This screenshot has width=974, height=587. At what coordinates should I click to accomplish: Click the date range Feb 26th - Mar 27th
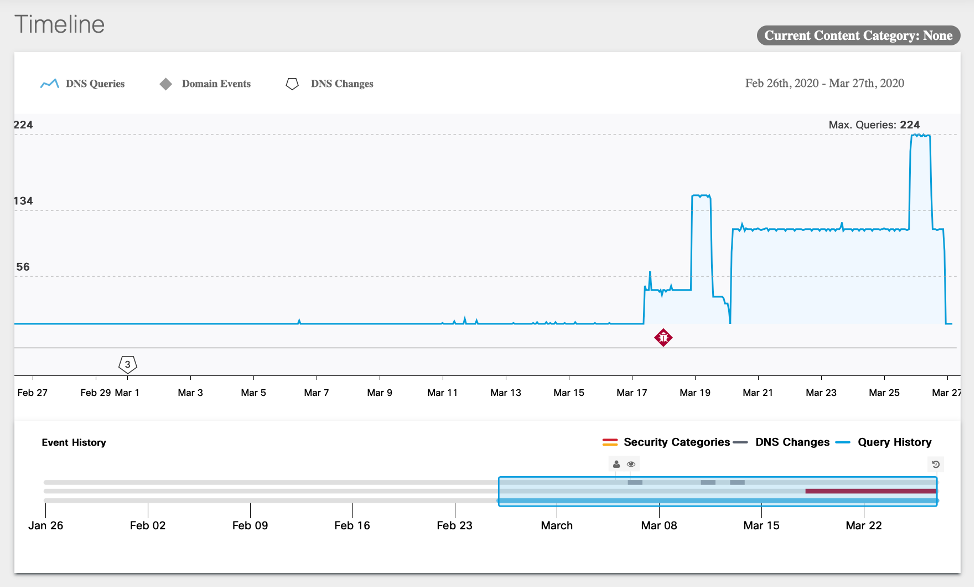click(x=824, y=83)
